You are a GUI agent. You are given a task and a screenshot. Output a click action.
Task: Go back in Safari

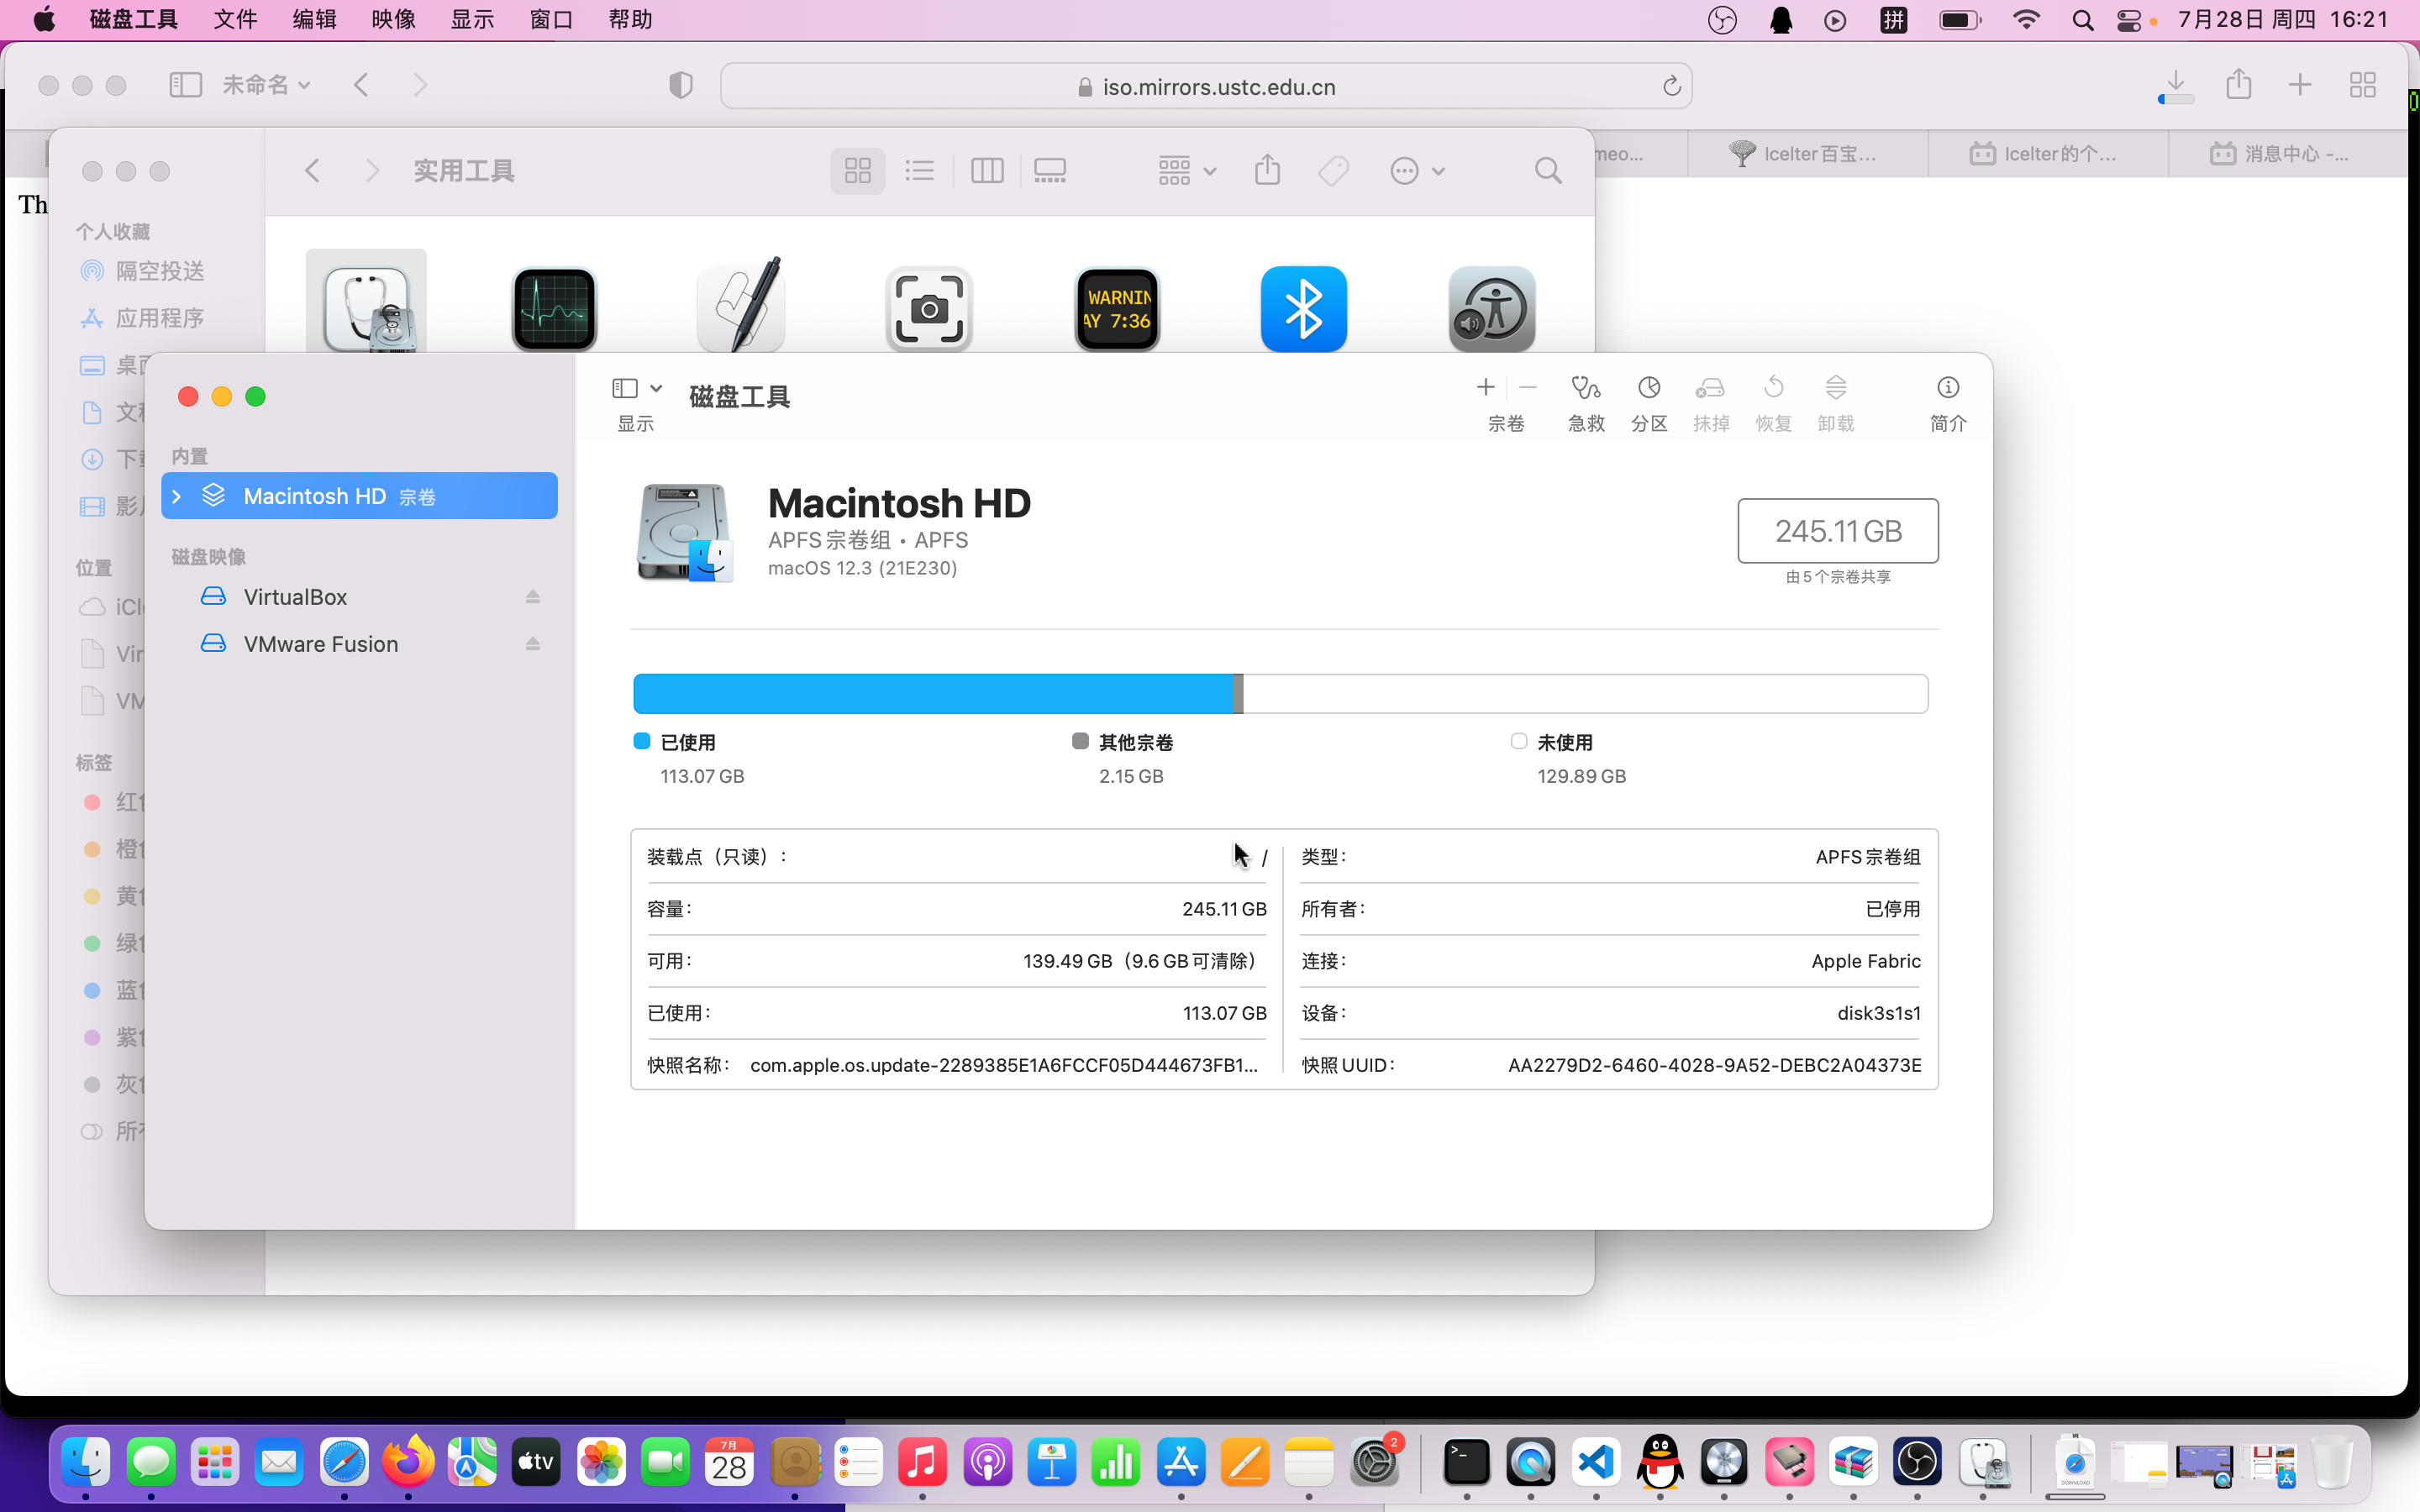[362, 85]
